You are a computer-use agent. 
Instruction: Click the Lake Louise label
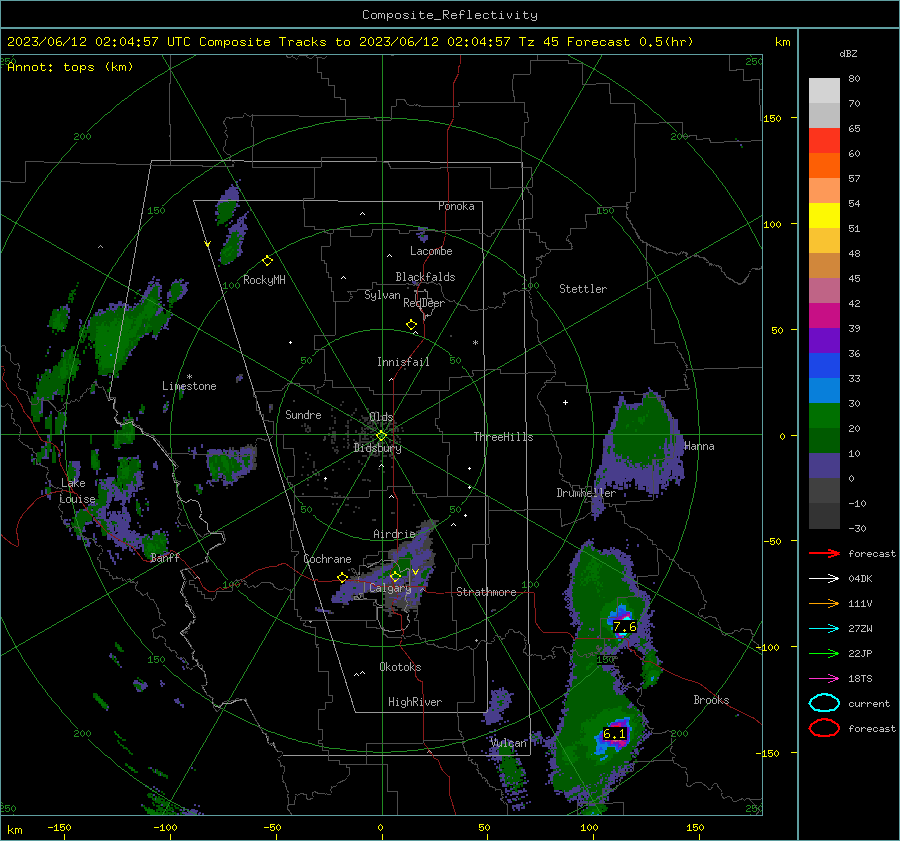click(77, 491)
